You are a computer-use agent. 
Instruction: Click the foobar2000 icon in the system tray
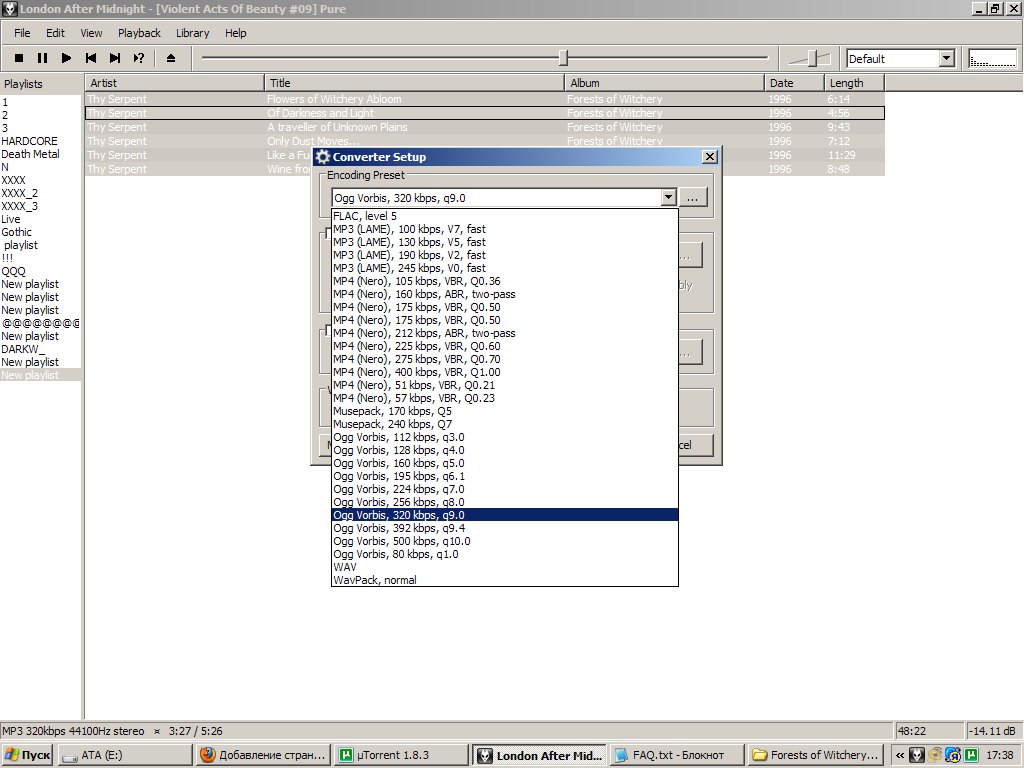coord(918,755)
